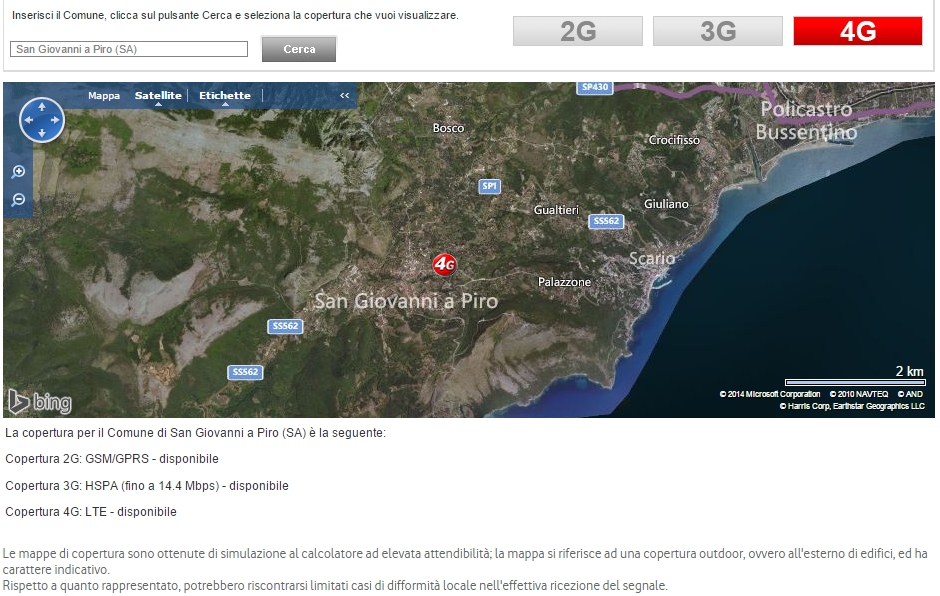The height and width of the screenshot is (596, 940).
Task: Pan the map up with the arrow
Action: click(x=42, y=105)
